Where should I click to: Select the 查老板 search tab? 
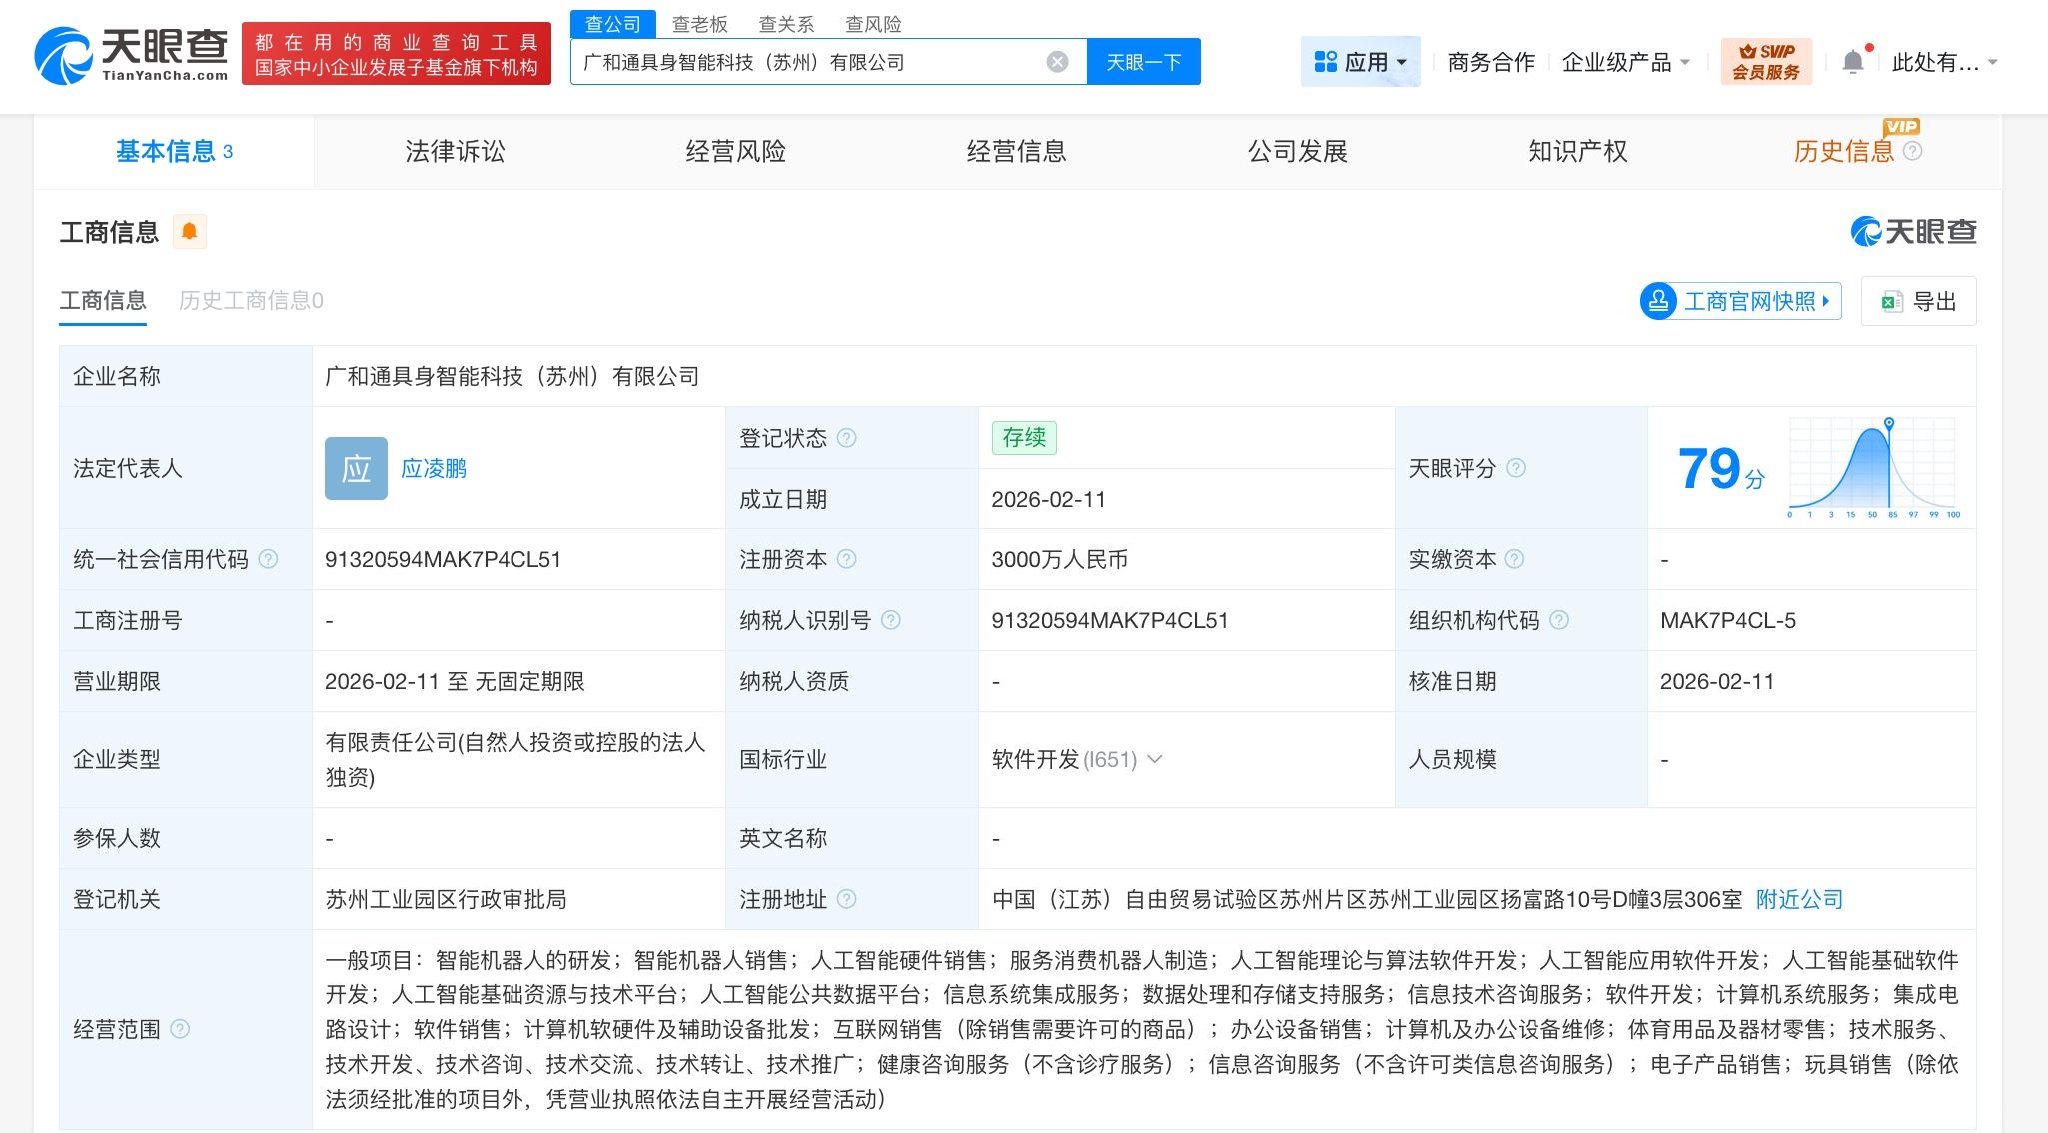[x=699, y=24]
